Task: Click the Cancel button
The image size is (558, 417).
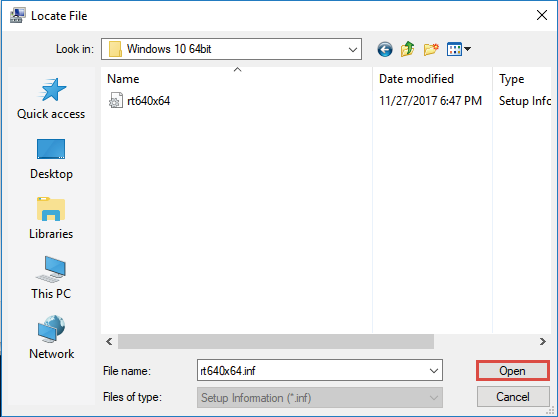Action: [512, 396]
